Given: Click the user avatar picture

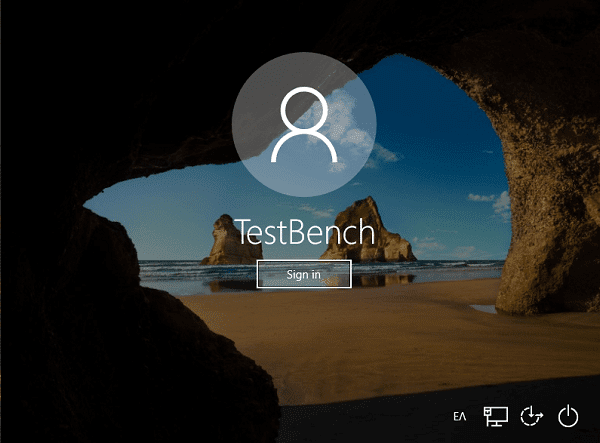Looking at the screenshot, I should pos(304,125).
